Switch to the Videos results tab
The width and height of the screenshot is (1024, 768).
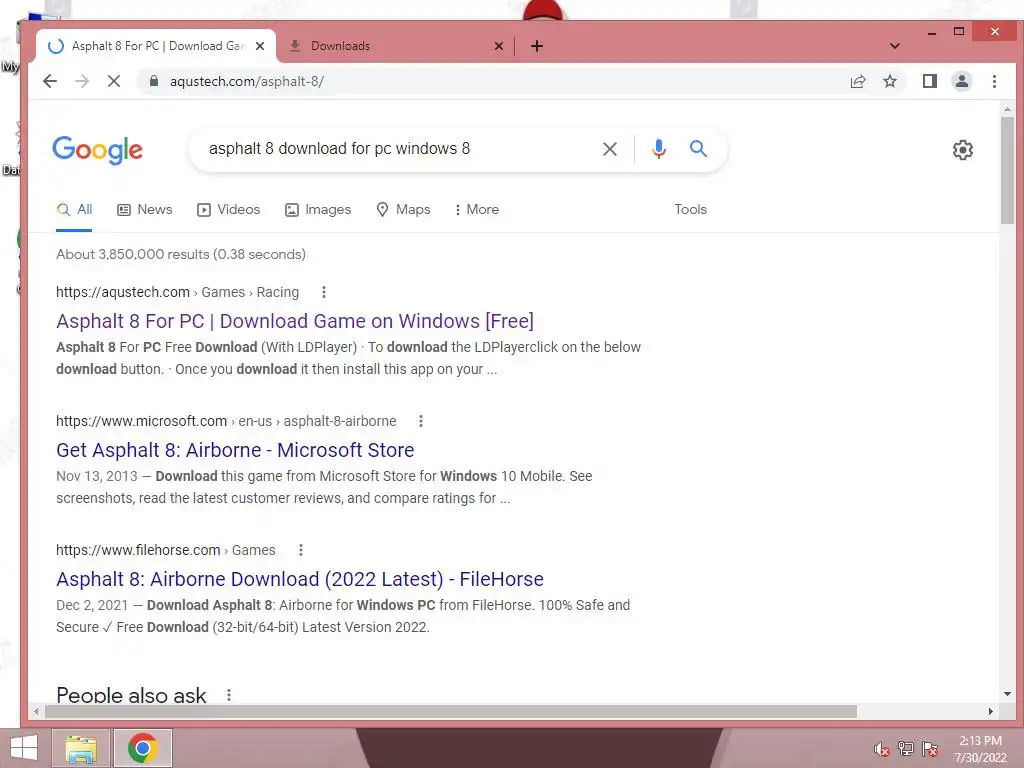click(229, 210)
